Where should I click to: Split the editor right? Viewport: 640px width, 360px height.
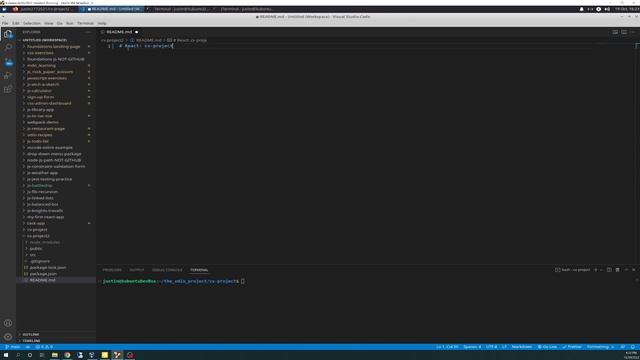click(x=624, y=32)
